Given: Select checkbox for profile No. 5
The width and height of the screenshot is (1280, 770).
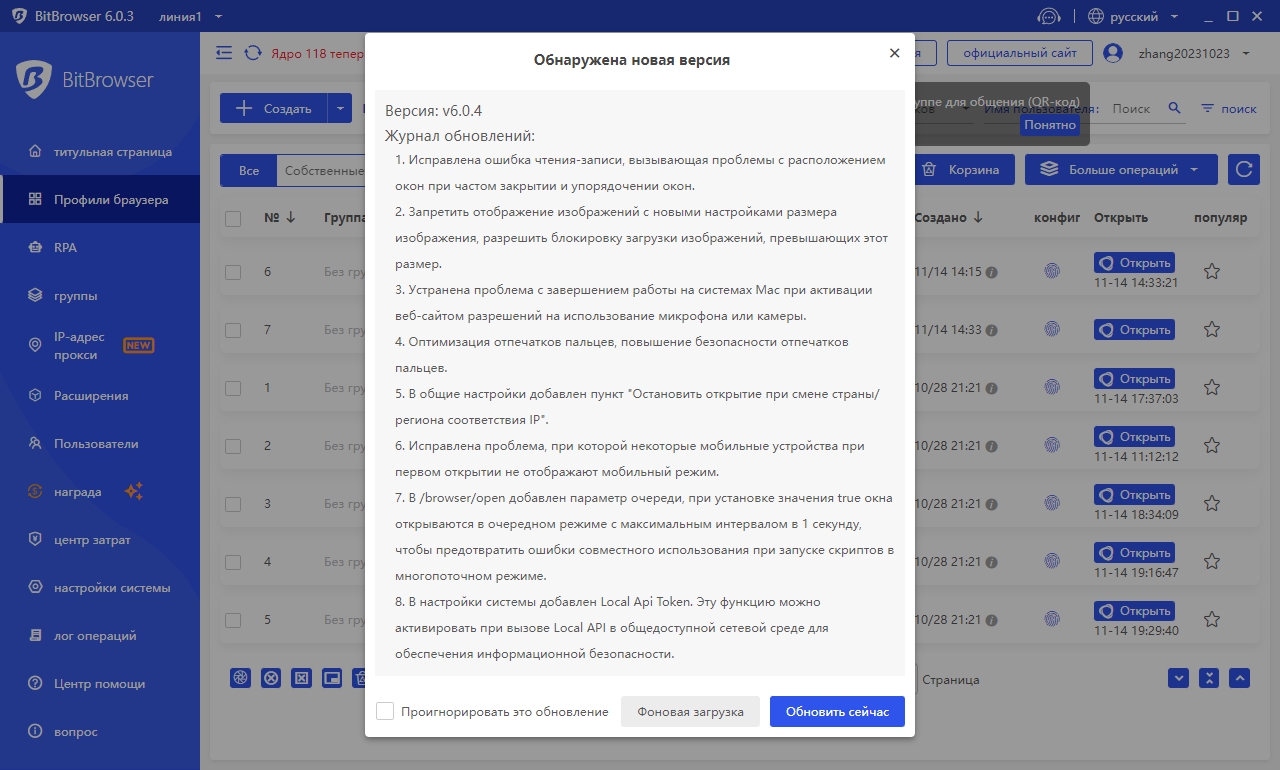Looking at the screenshot, I should [233, 620].
